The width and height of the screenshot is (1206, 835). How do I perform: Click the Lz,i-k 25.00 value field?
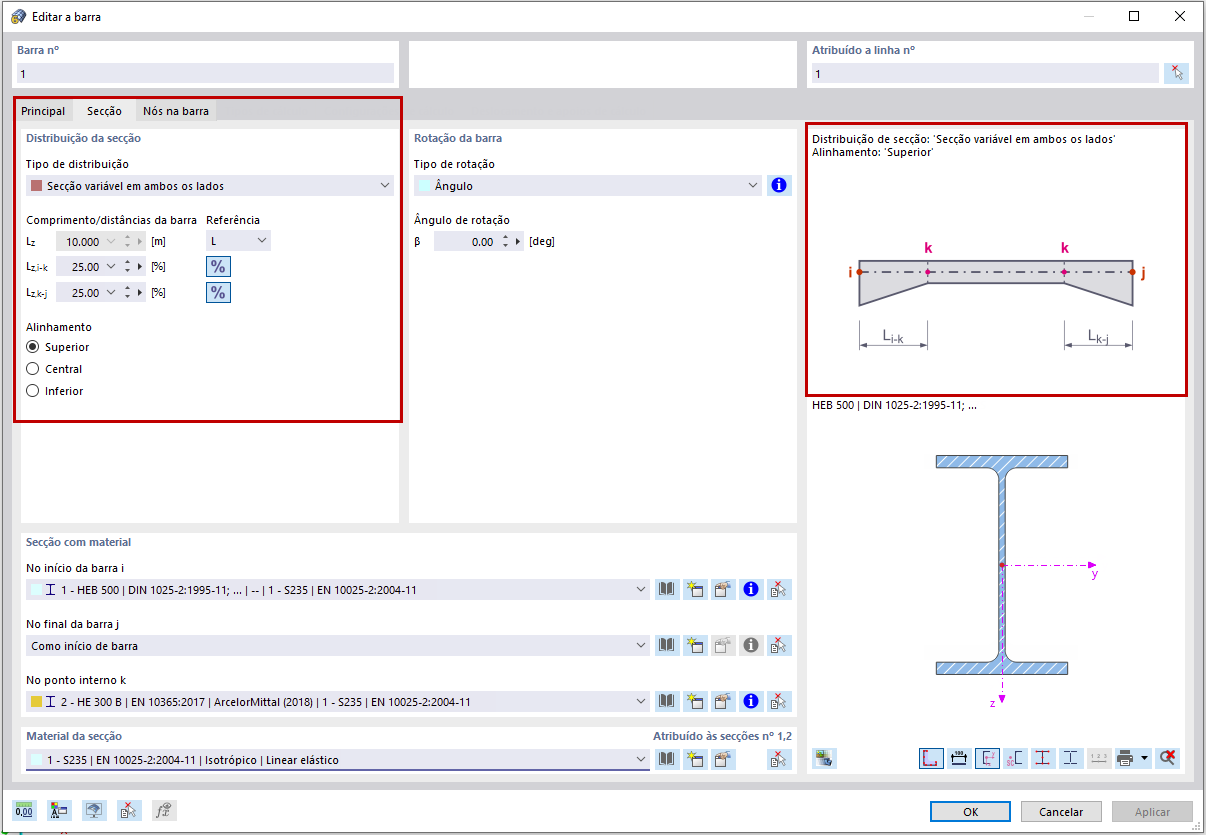pos(79,267)
